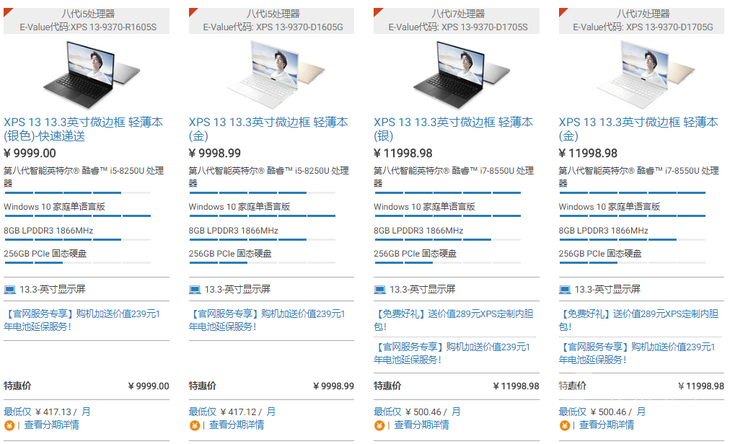This screenshot has height=444, width=730.
Task: Select E-Value代码 XPS 13-9370-D1705G text
Action: [643, 27]
